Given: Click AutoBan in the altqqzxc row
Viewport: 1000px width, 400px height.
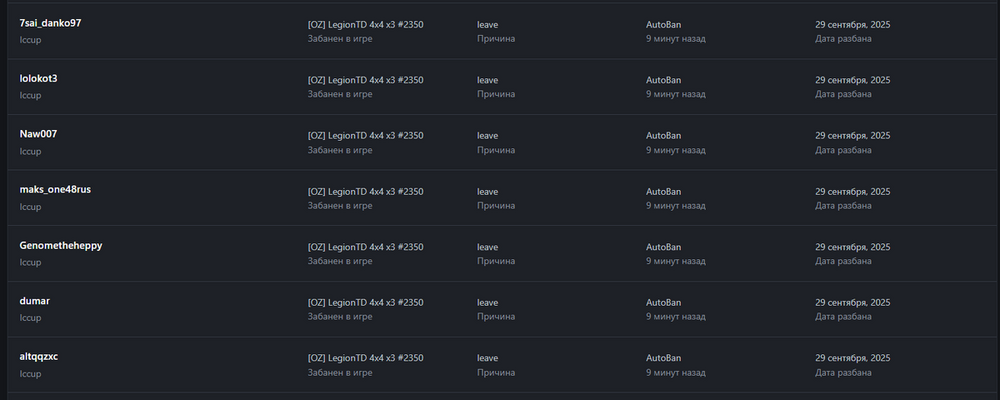Looking at the screenshot, I should coord(663,357).
